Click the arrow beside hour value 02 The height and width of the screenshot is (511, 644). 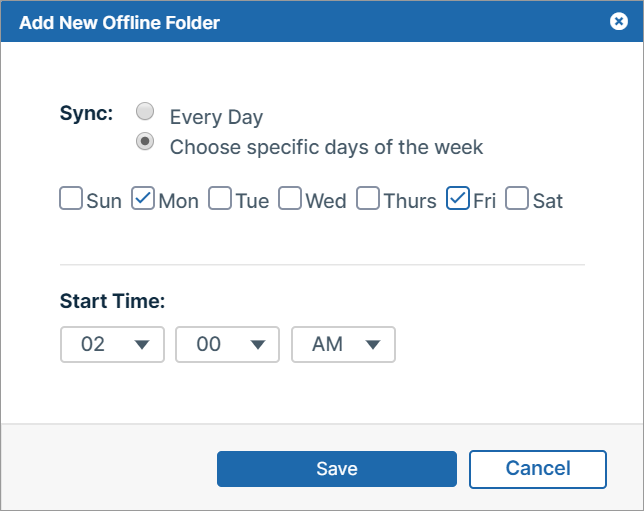coord(142,345)
